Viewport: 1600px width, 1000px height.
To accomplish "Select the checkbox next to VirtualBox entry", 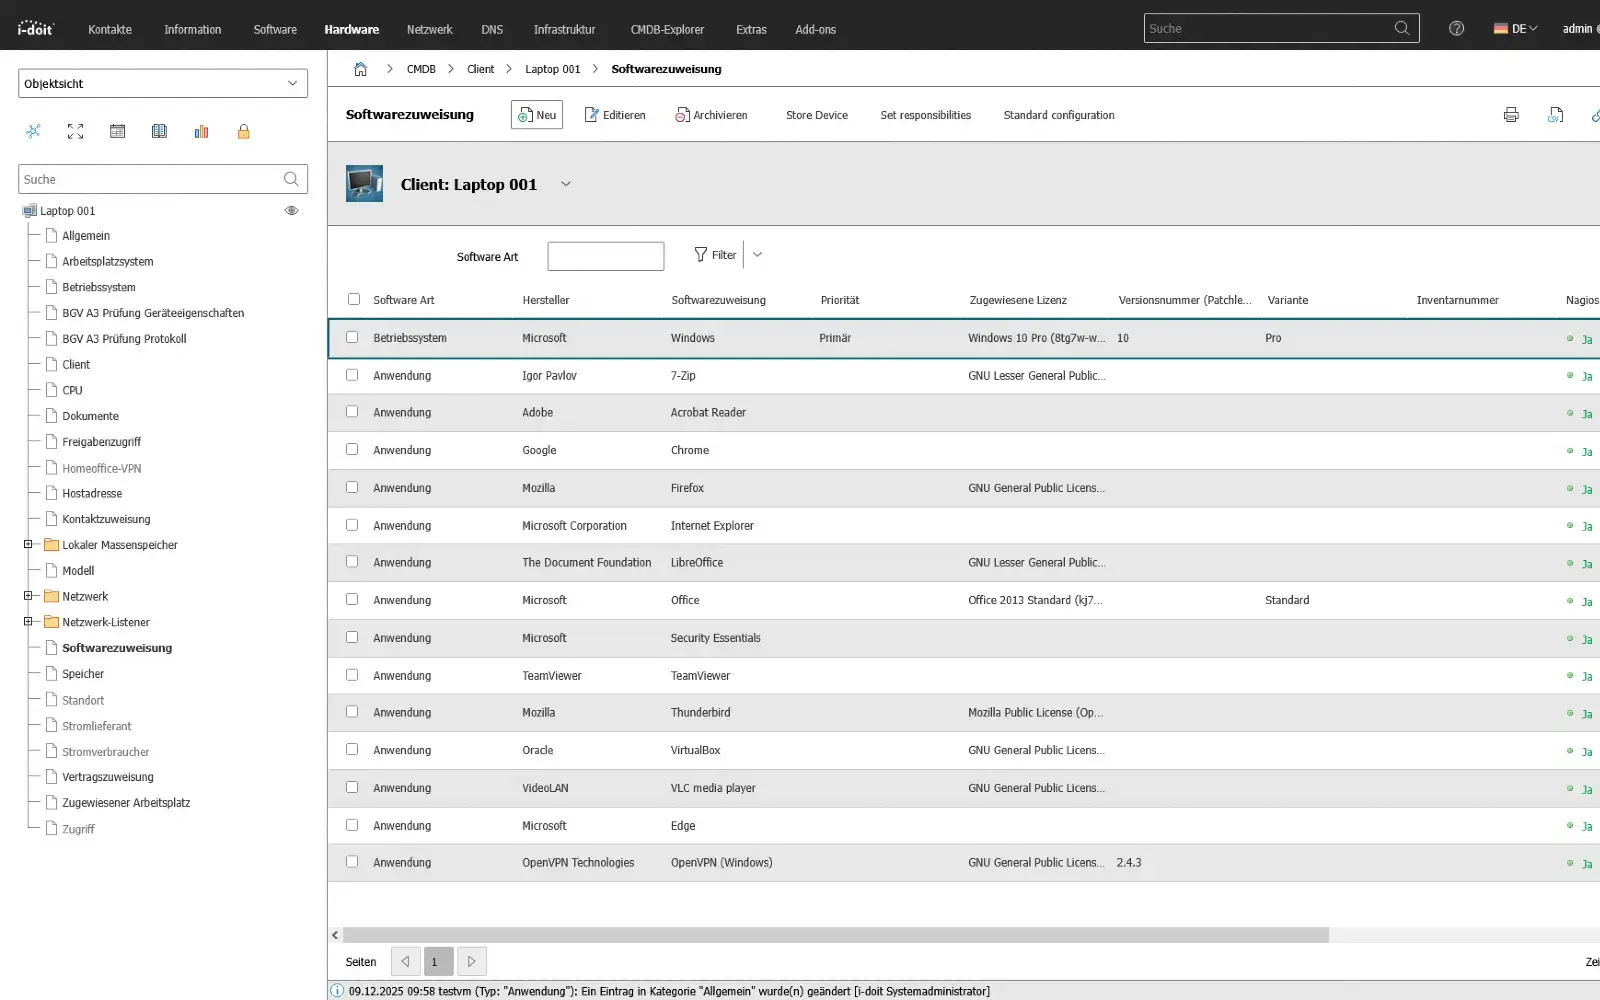I will [x=352, y=749].
